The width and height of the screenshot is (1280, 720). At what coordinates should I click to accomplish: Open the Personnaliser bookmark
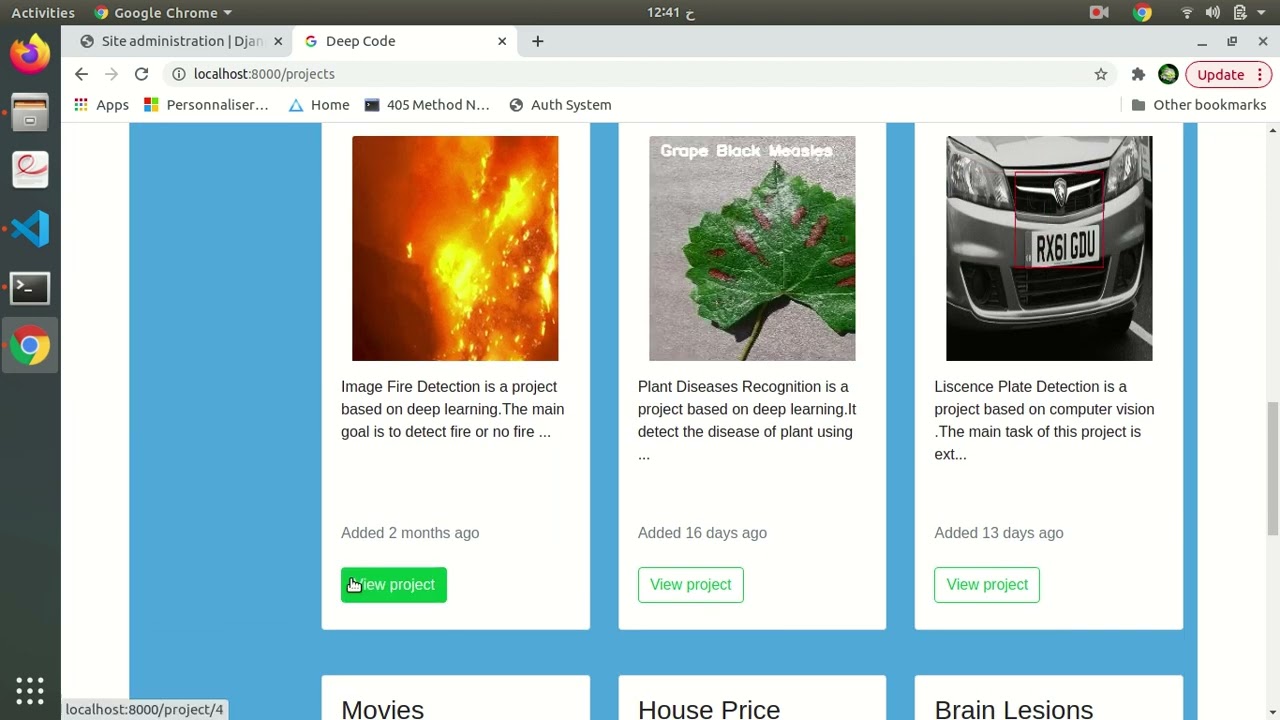206,105
